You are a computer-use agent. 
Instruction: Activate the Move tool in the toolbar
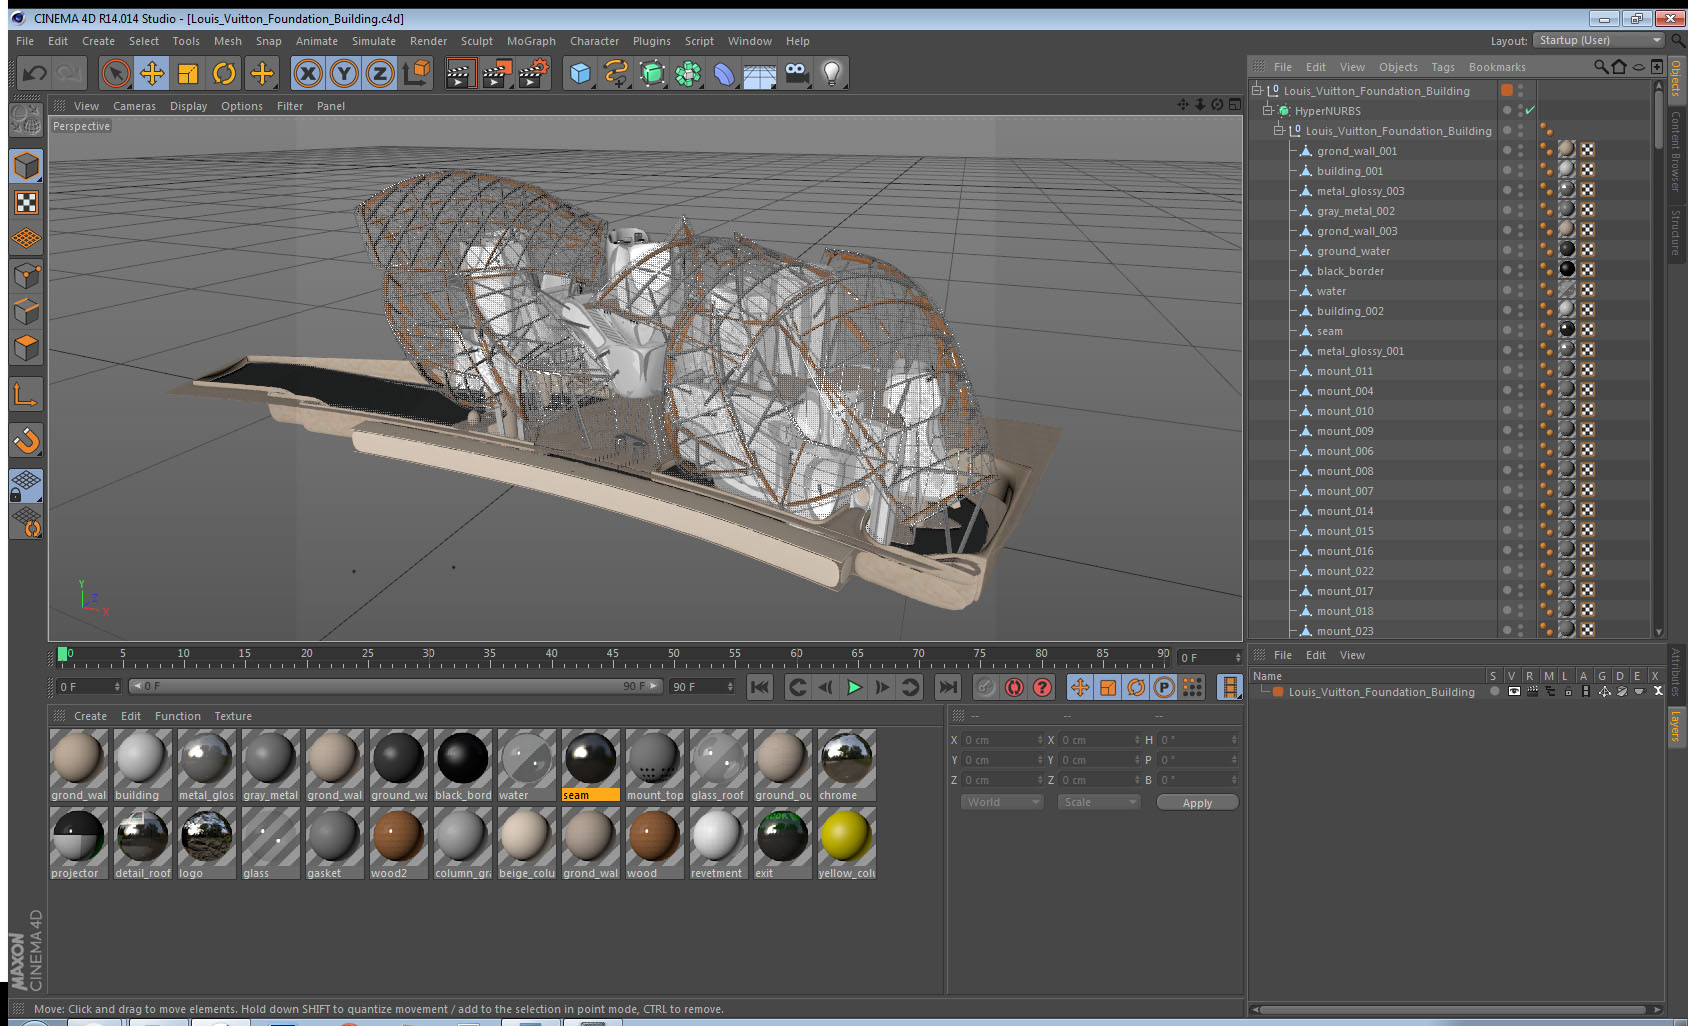[x=152, y=73]
